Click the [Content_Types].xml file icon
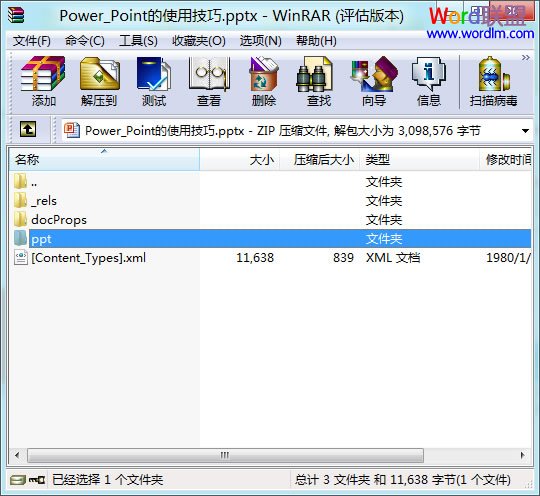The width and height of the screenshot is (540, 496). pos(21,257)
